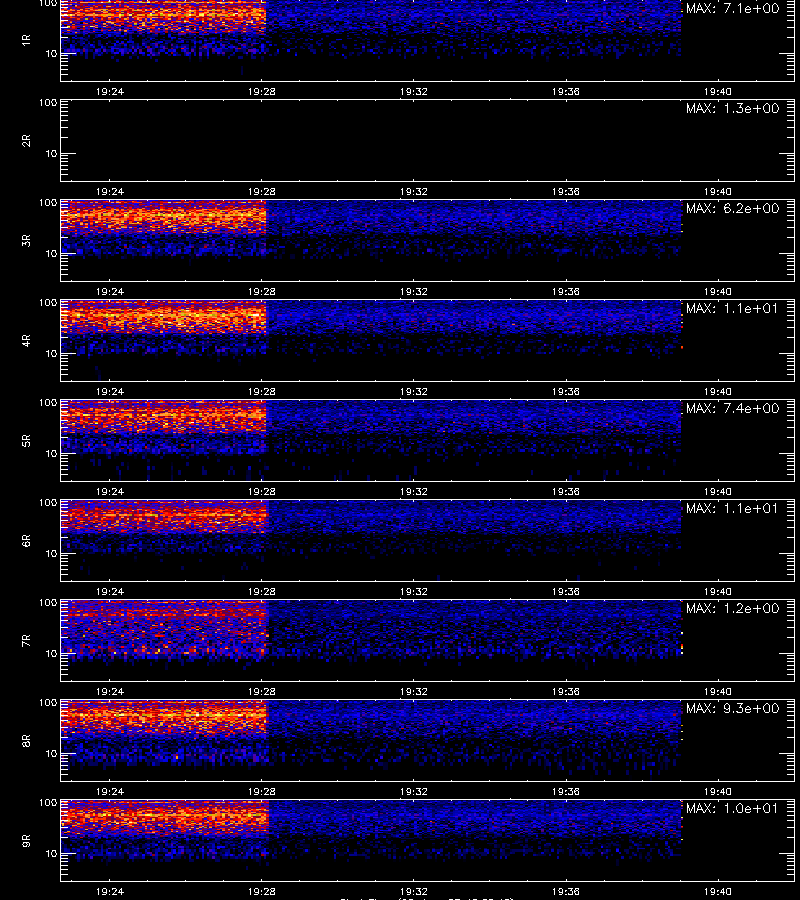Click the 5R panel axis label

coord(26,440)
